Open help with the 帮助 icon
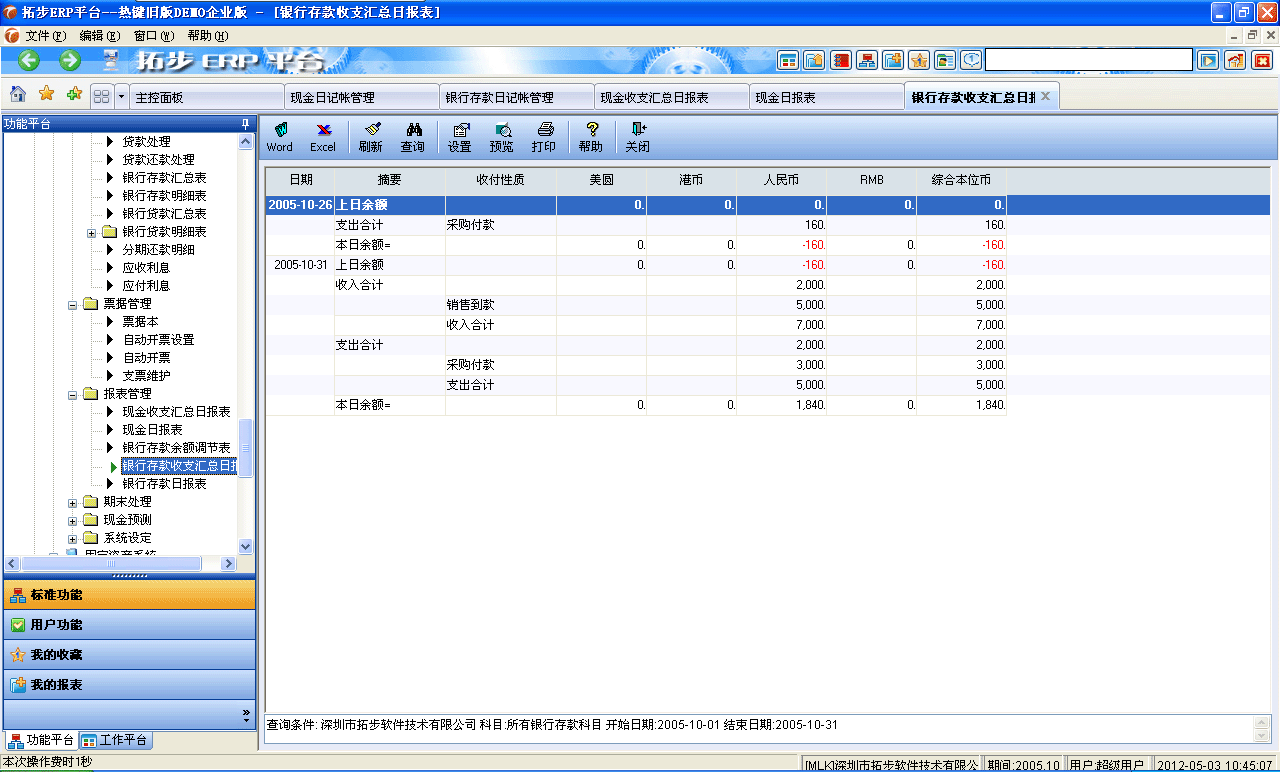 click(x=590, y=135)
